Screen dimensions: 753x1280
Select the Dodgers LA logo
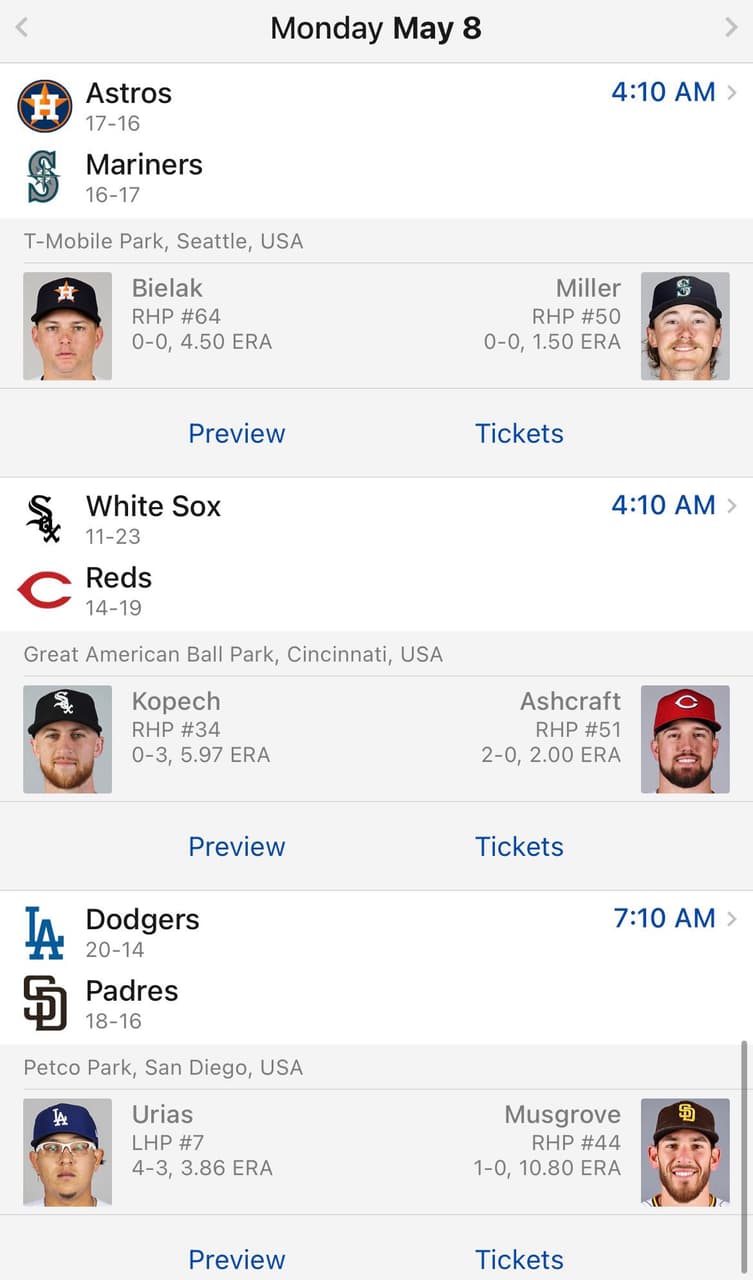[x=44, y=932]
